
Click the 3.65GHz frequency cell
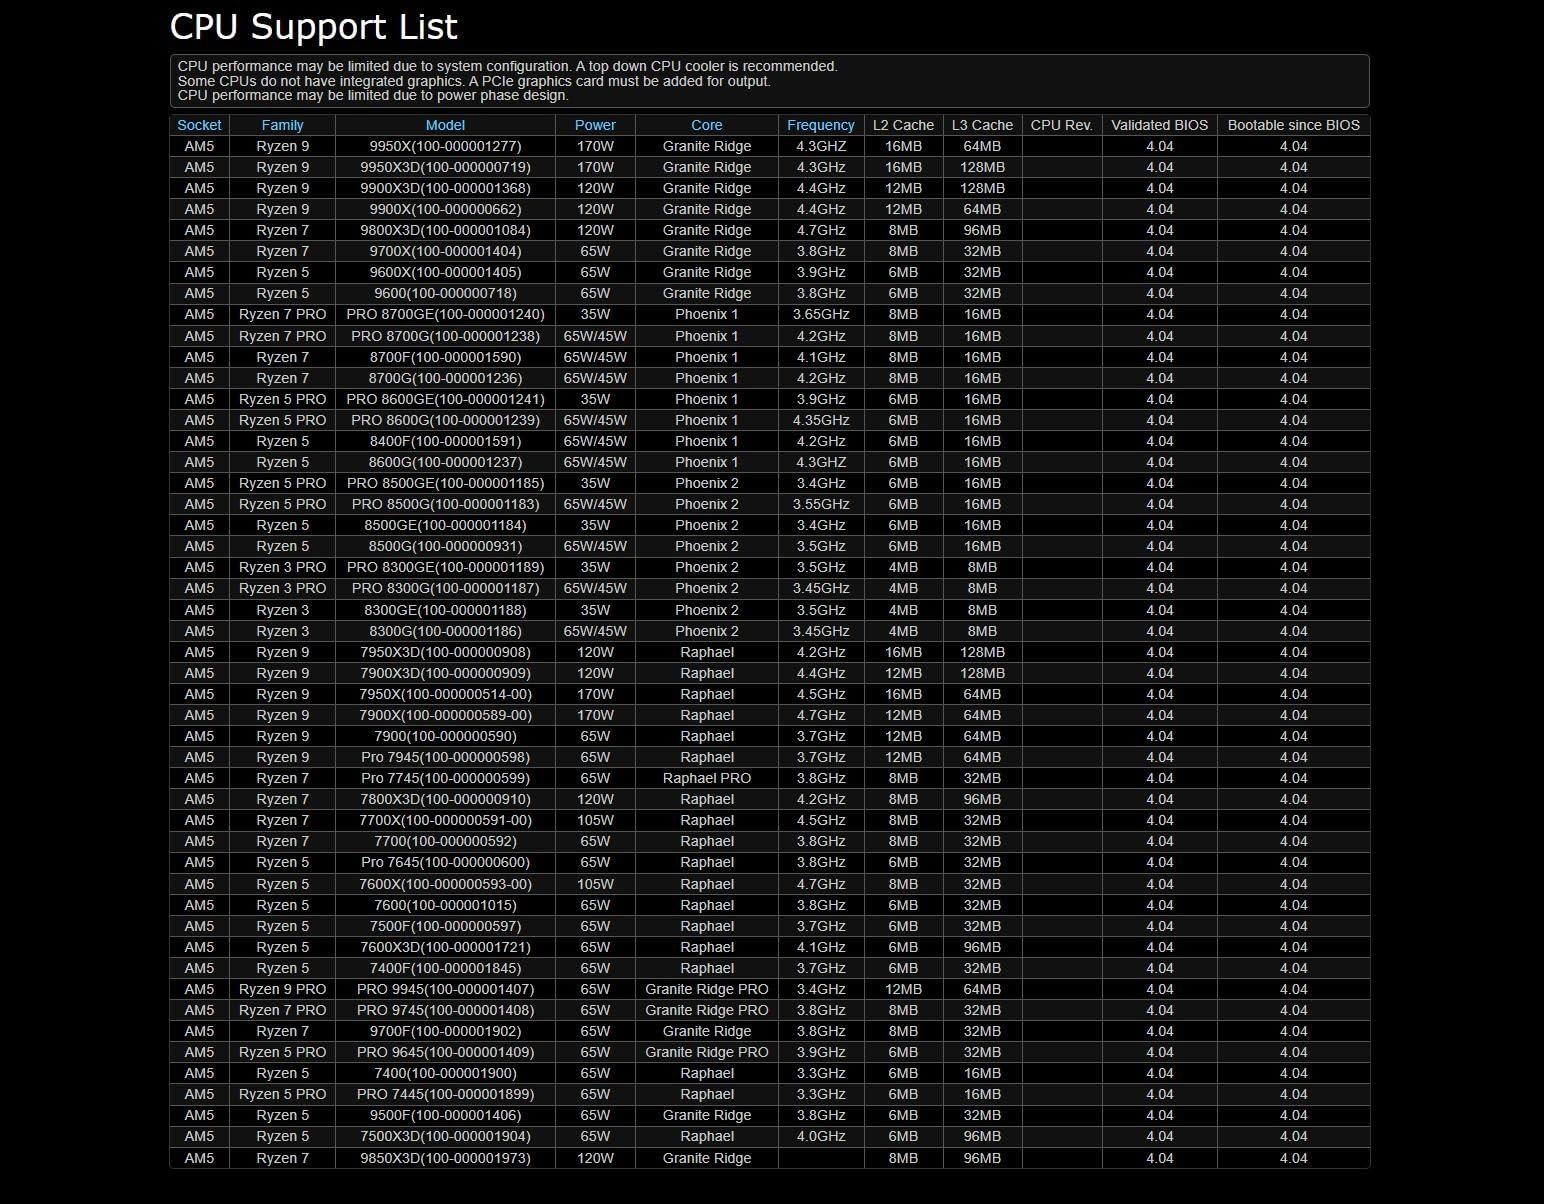tap(820, 314)
